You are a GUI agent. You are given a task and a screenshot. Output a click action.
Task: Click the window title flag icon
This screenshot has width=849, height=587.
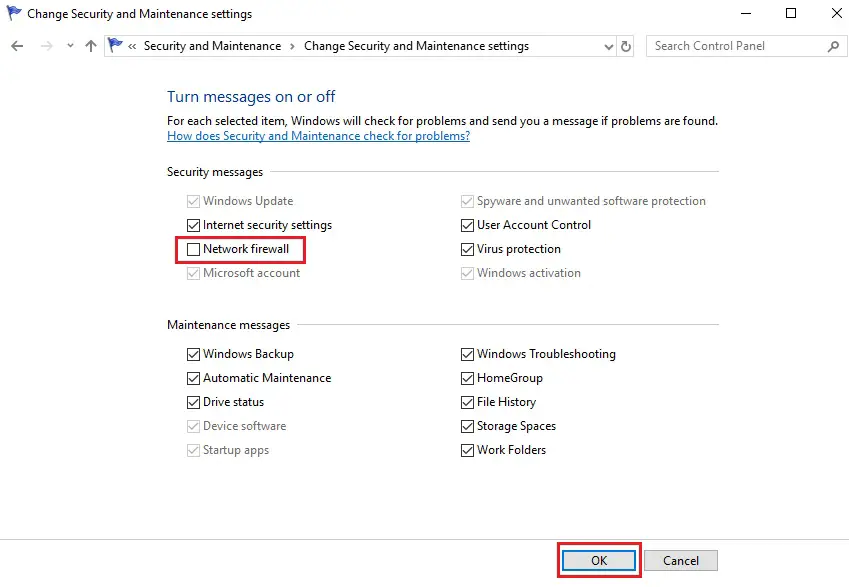click(14, 13)
